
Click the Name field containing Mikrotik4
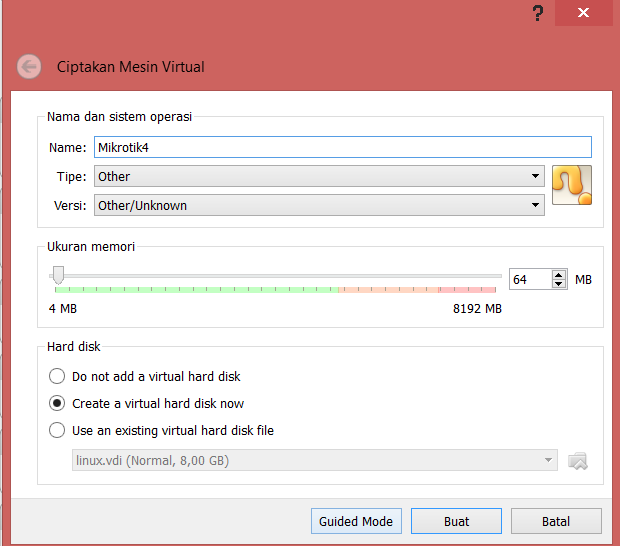(x=343, y=147)
